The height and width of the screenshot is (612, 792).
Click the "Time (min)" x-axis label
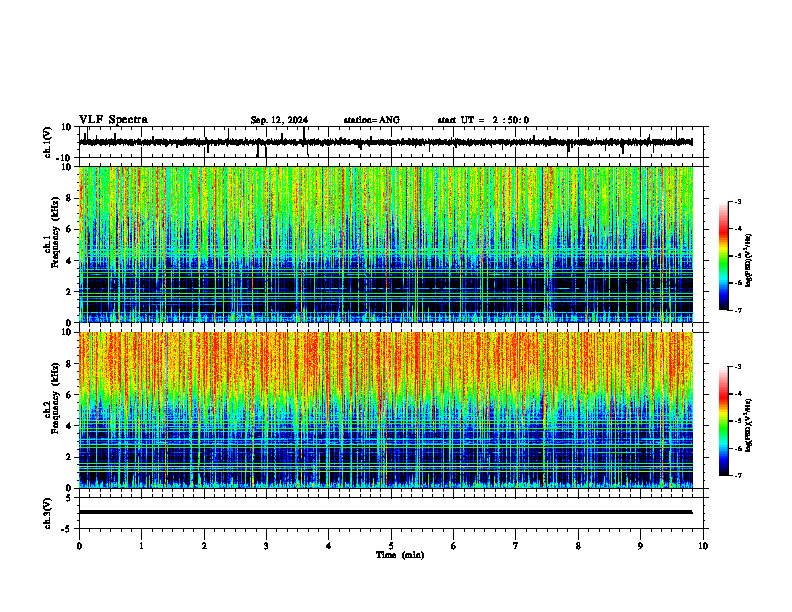tap(400, 555)
